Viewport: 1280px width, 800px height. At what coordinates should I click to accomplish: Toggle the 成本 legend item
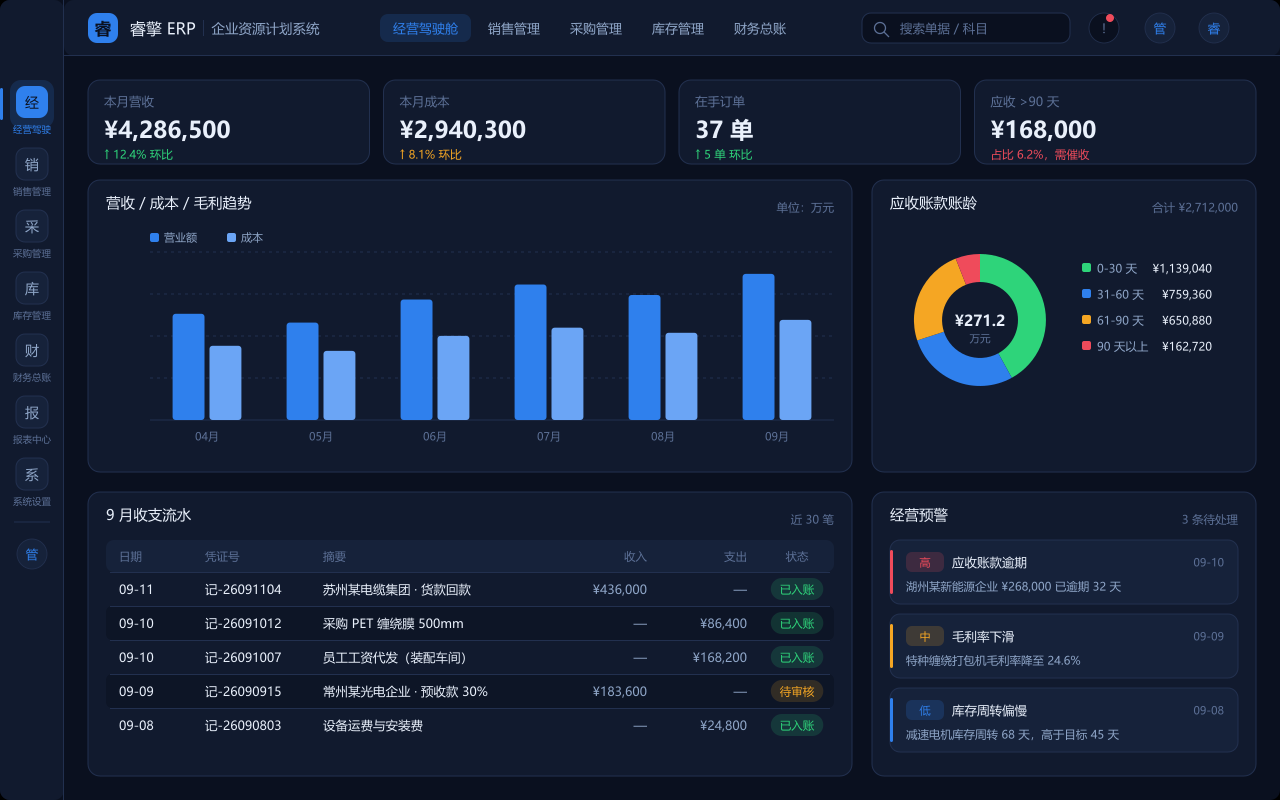pos(245,238)
